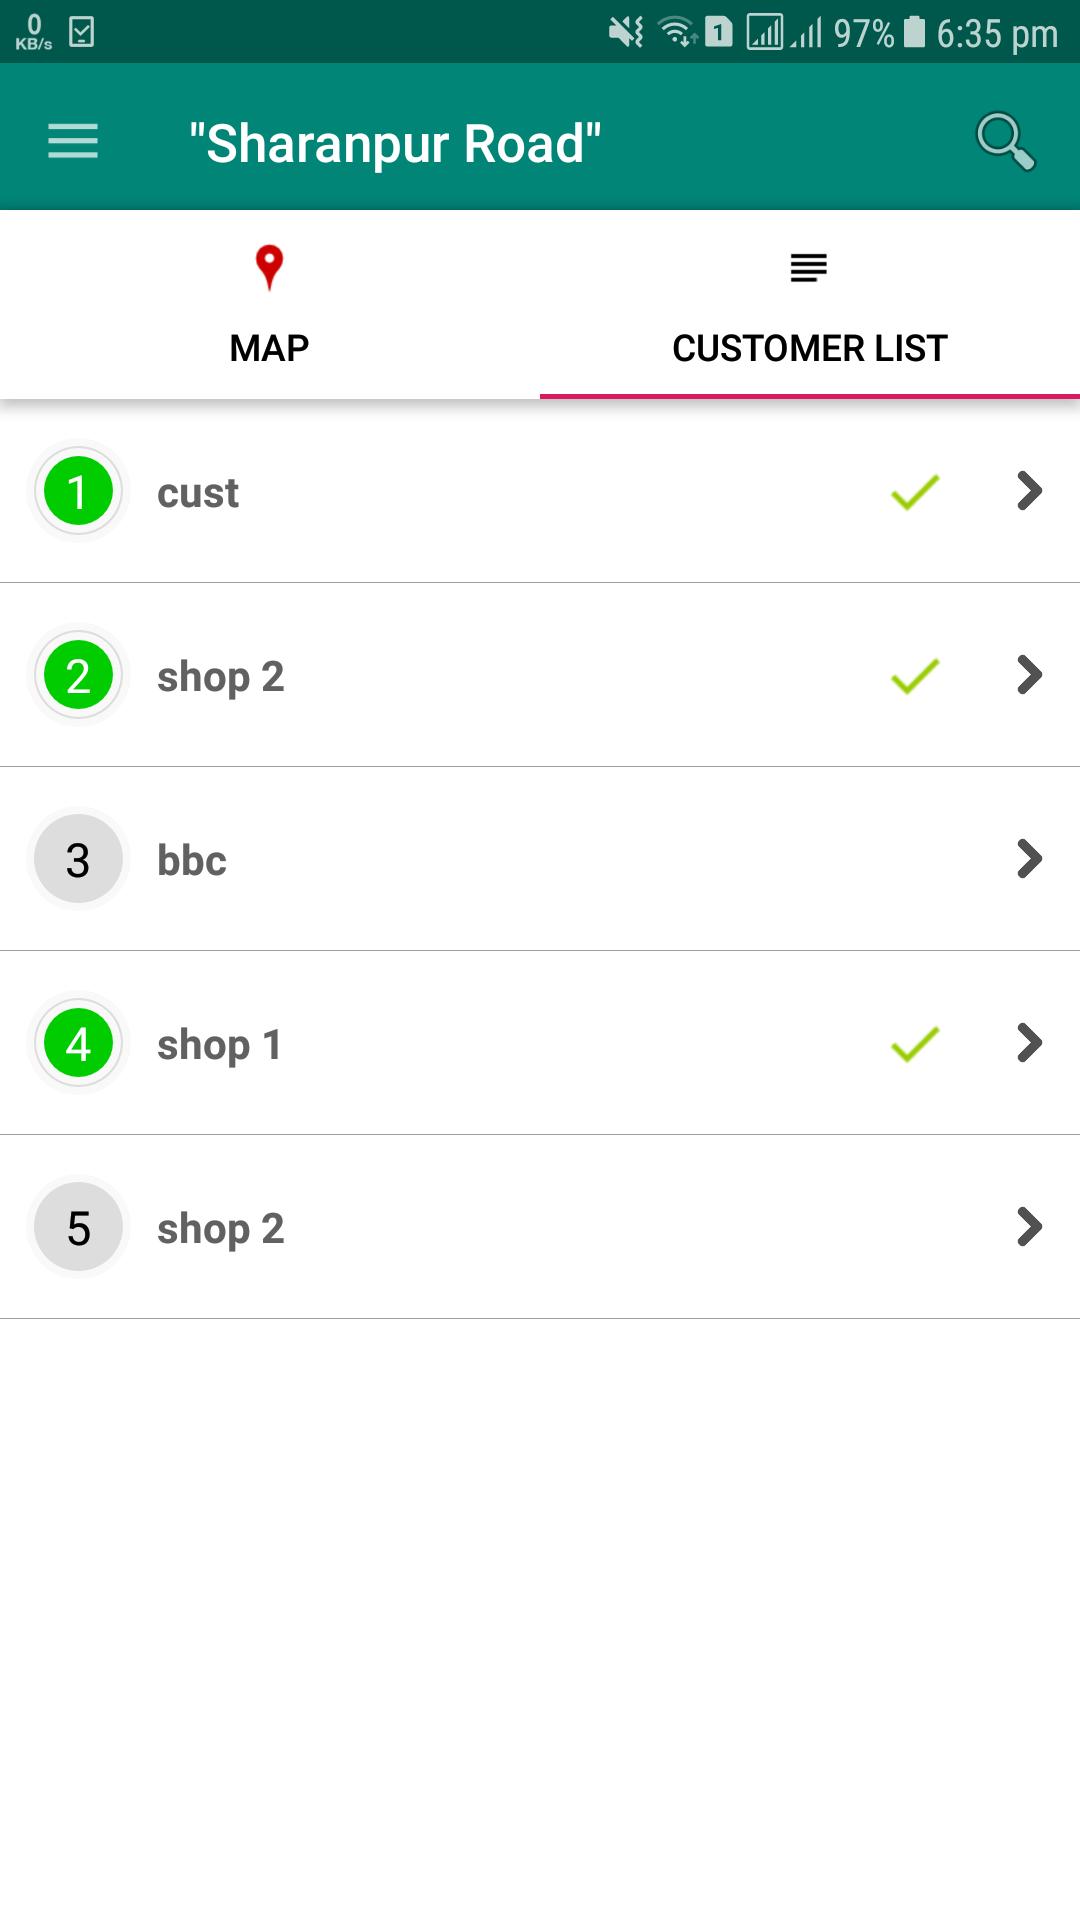Expand the bbc row chevron
Viewport: 1080px width, 1920px height.
coord(1029,859)
